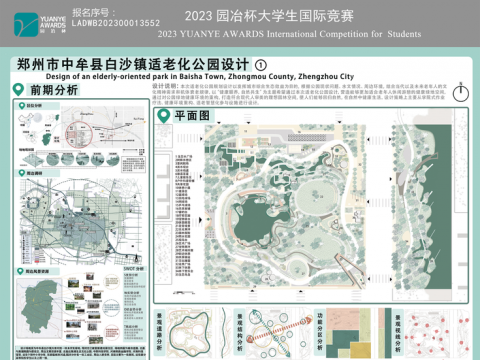Click the vertical label "景观道路分析"

pos(159,331)
